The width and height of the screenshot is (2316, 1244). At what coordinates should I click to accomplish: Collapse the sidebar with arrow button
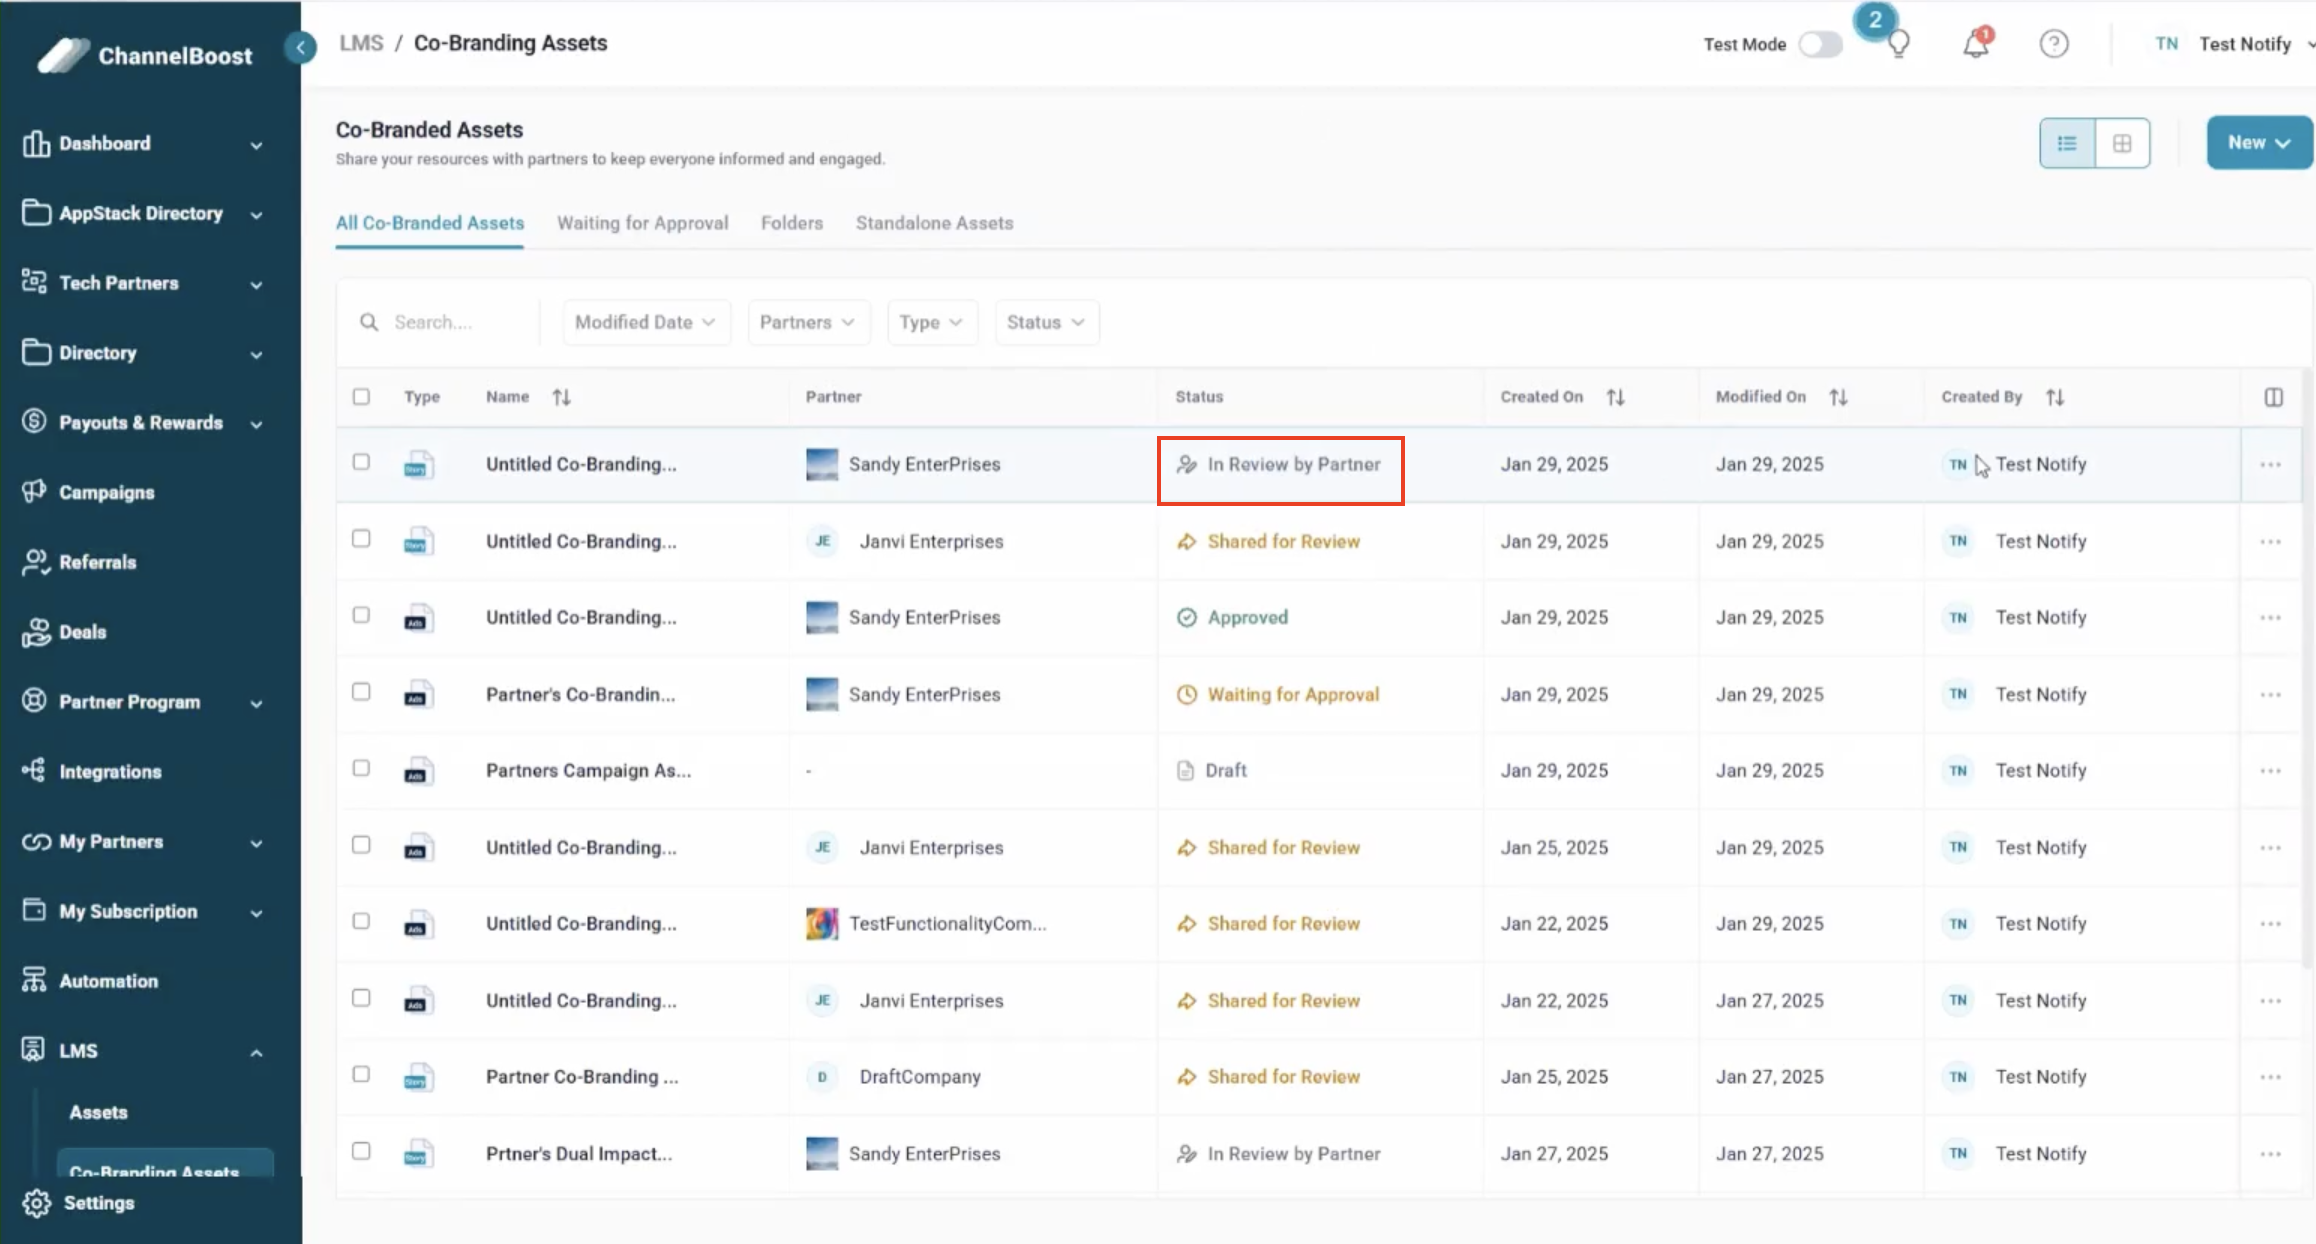click(300, 46)
